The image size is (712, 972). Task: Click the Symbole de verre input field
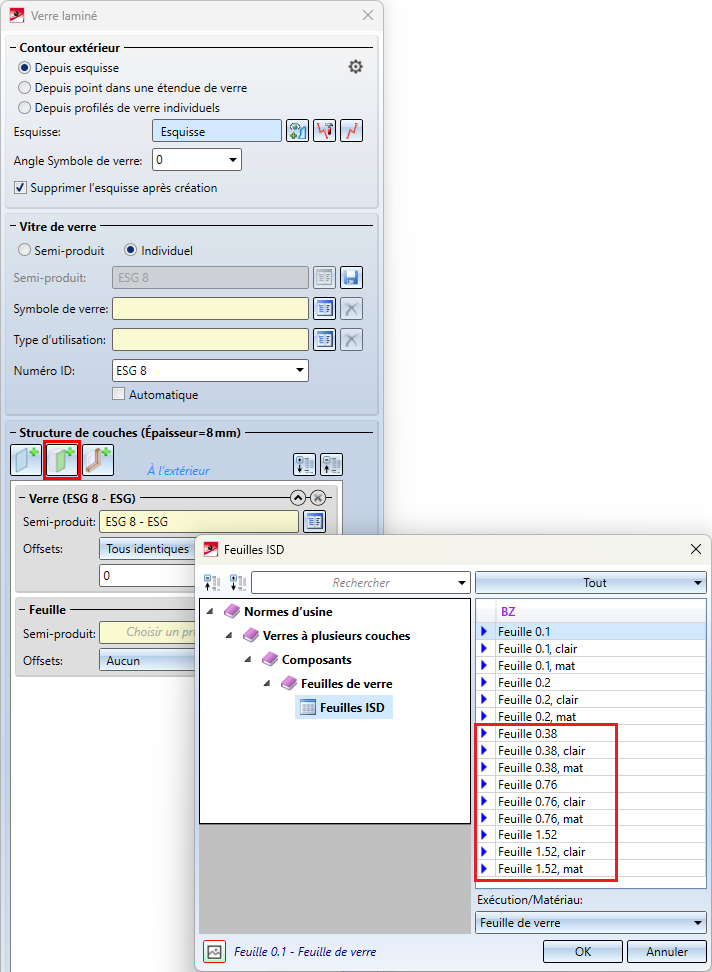210,308
